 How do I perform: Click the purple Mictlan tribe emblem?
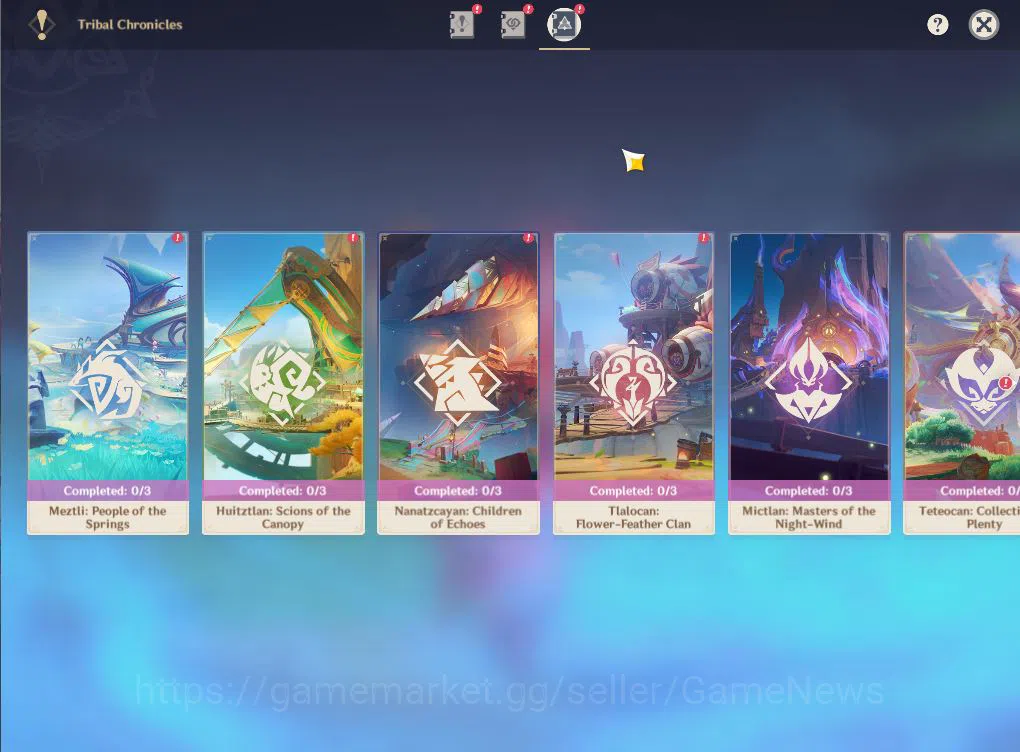[x=808, y=383]
